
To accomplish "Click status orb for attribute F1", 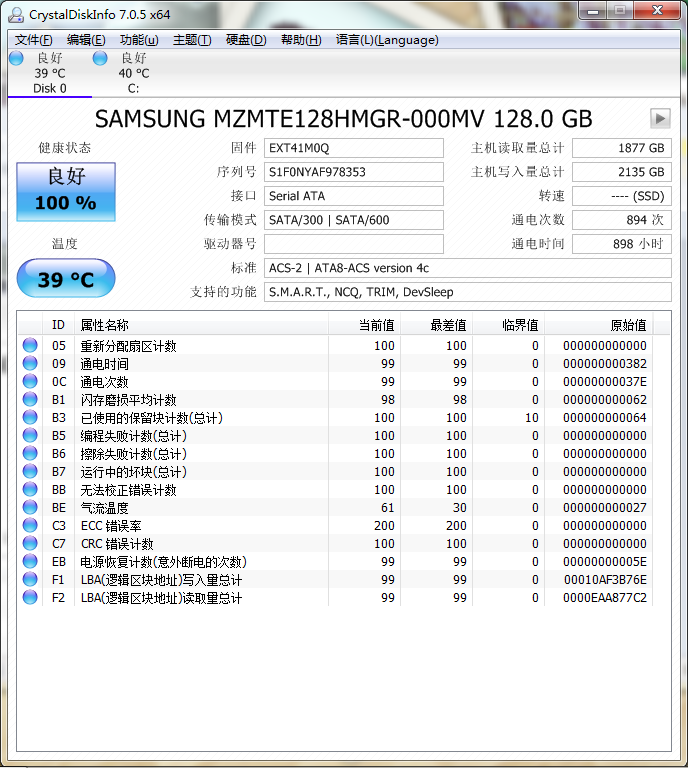I will click(x=30, y=579).
